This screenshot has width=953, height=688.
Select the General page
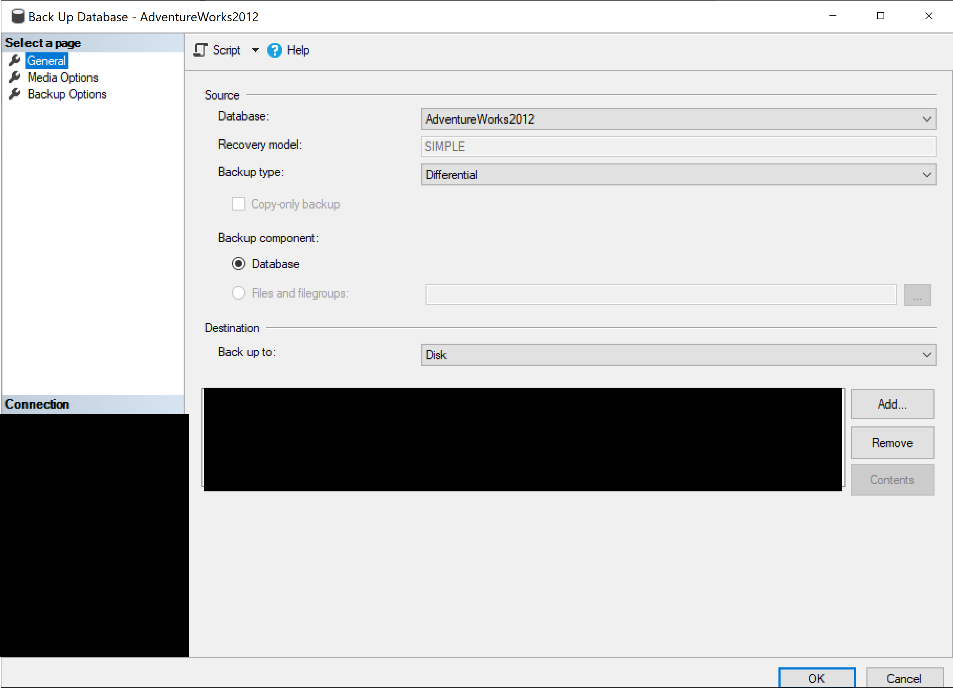(x=46, y=61)
